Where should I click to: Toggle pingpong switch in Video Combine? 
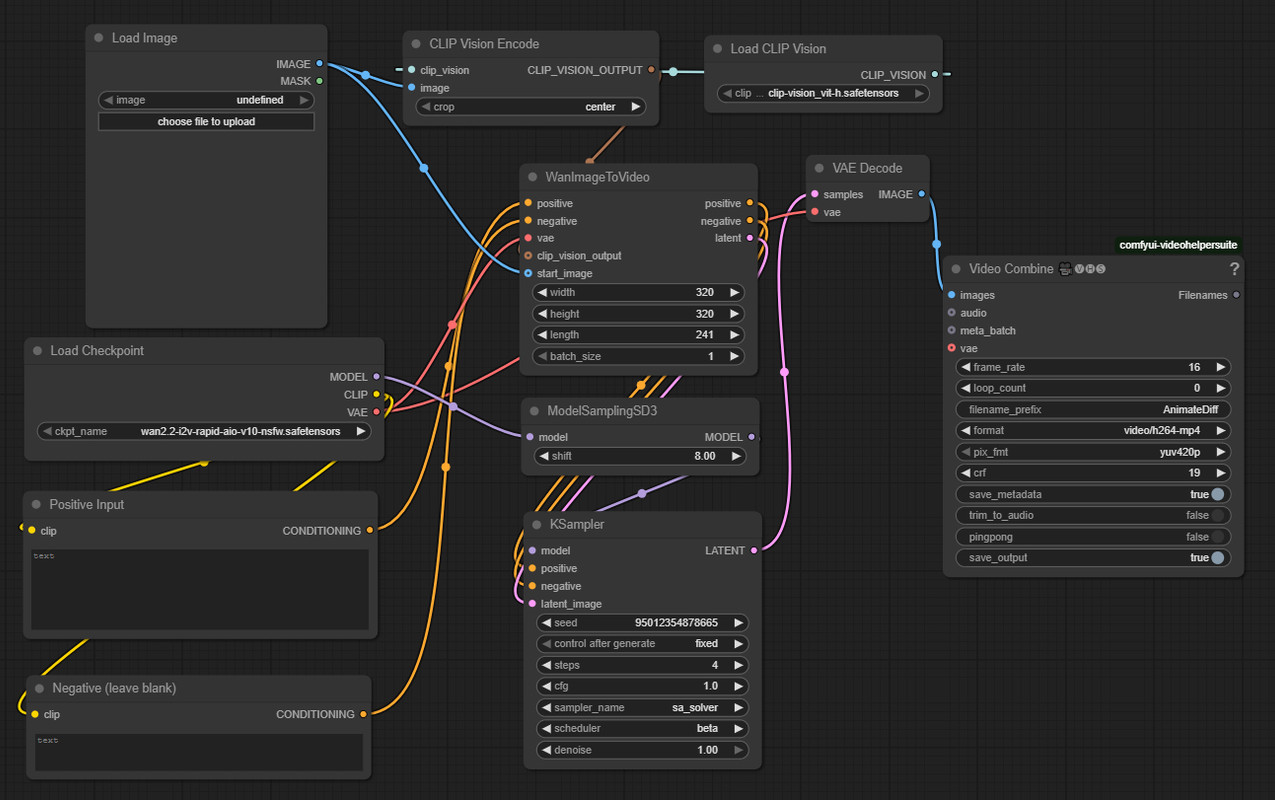click(1217, 536)
